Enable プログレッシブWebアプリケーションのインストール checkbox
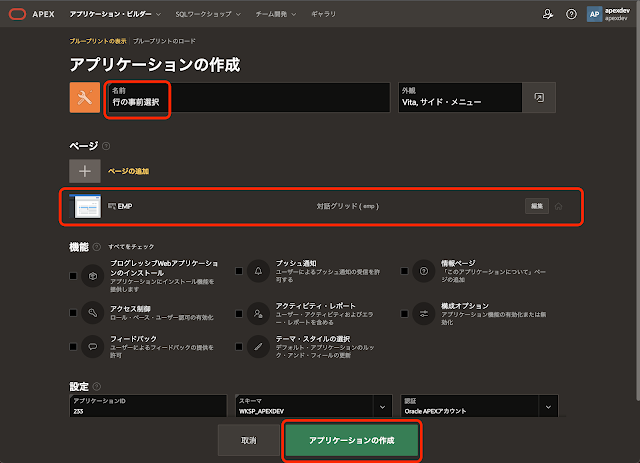 click(73, 276)
